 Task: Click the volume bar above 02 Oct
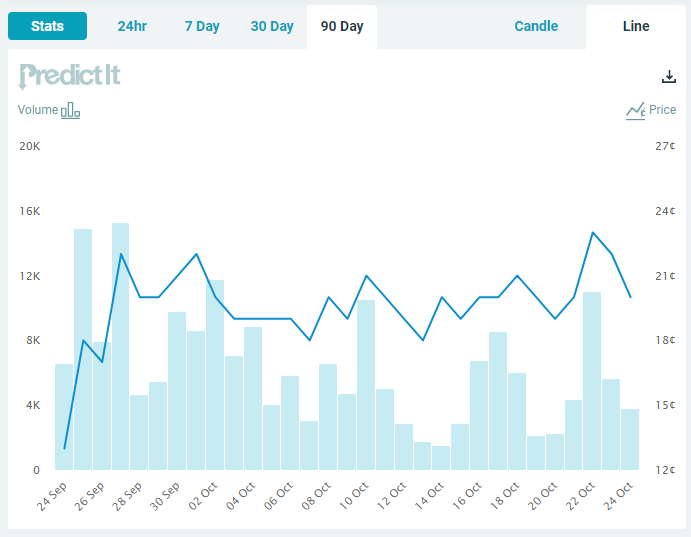pyautogui.click(x=215, y=375)
